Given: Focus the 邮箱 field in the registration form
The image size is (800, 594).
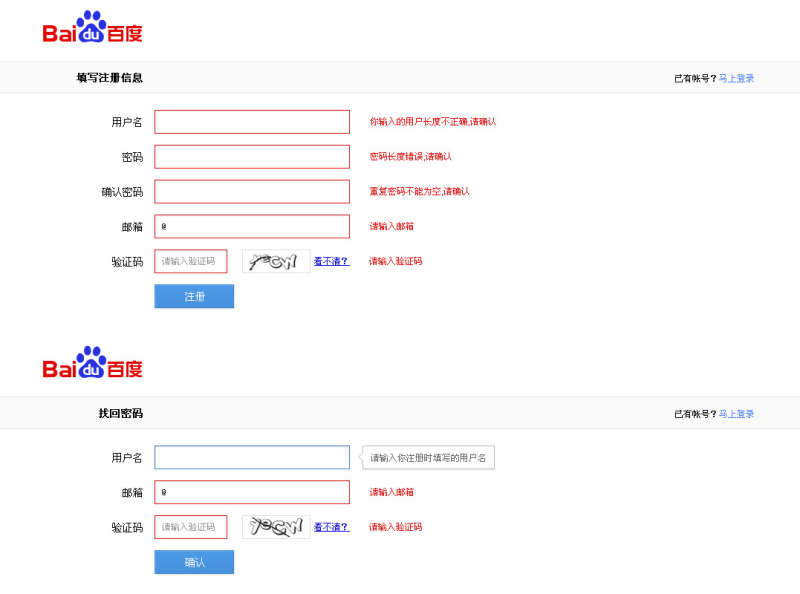Looking at the screenshot, I should pos(252,227).
